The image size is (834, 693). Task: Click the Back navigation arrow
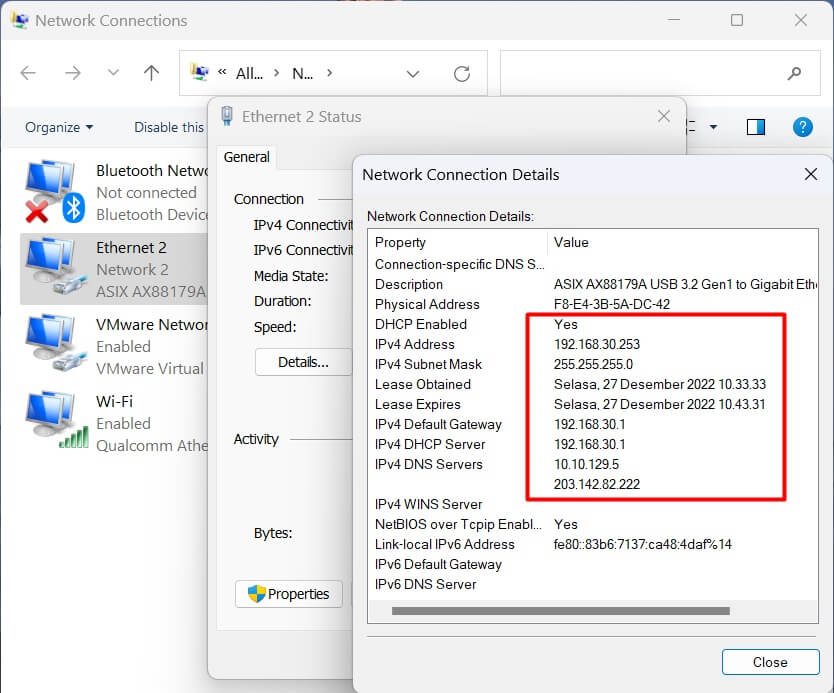point(28,73)
